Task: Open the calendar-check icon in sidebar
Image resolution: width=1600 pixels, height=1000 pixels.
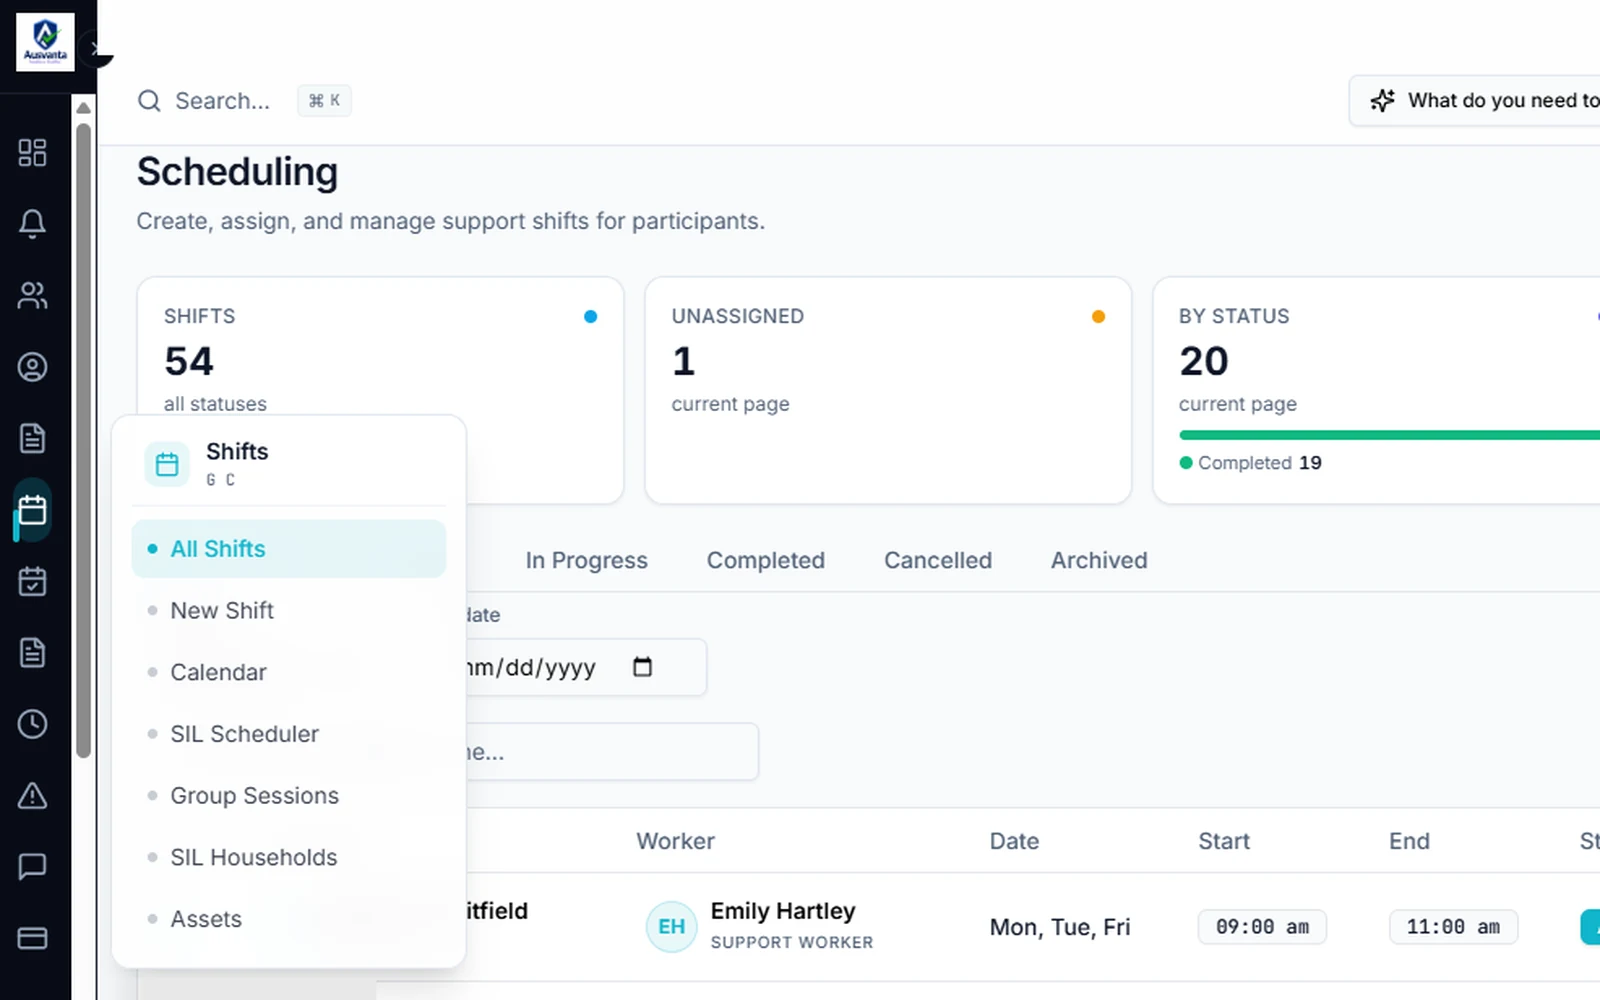Action: pos(32,581)
